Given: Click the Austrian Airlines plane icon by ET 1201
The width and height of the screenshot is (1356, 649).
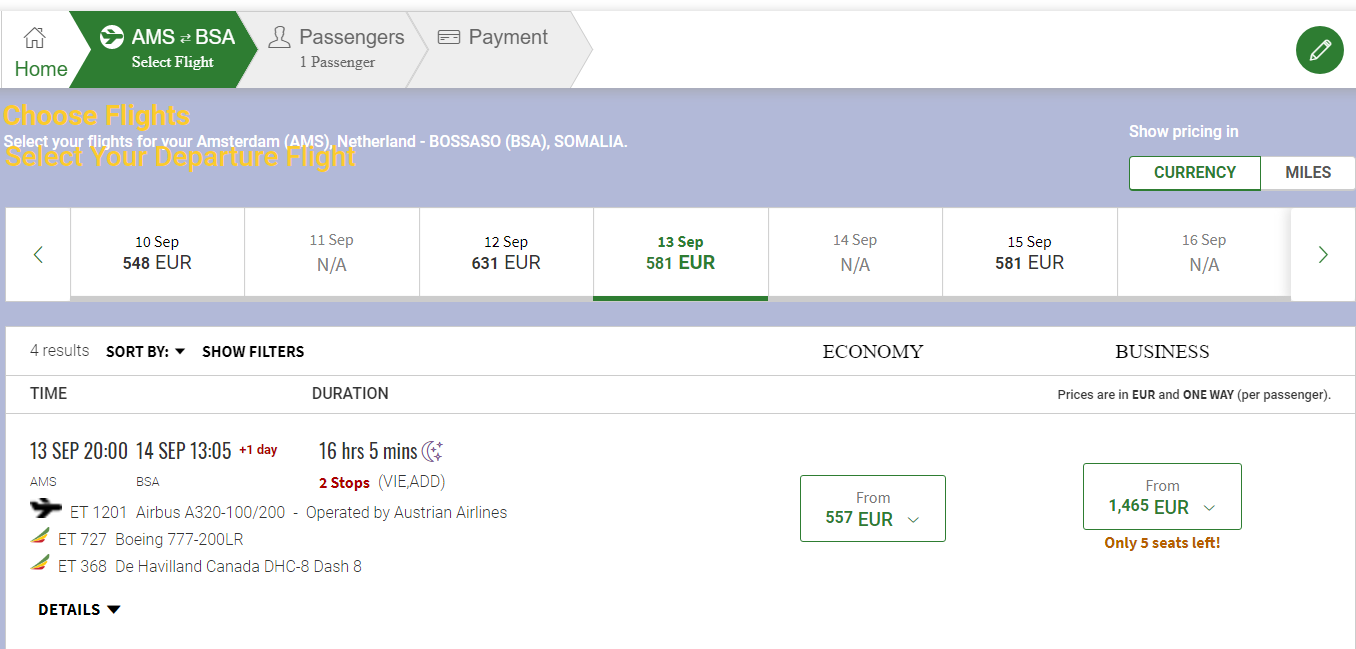Looking at the screenshot, I should [x=46, y=509].
